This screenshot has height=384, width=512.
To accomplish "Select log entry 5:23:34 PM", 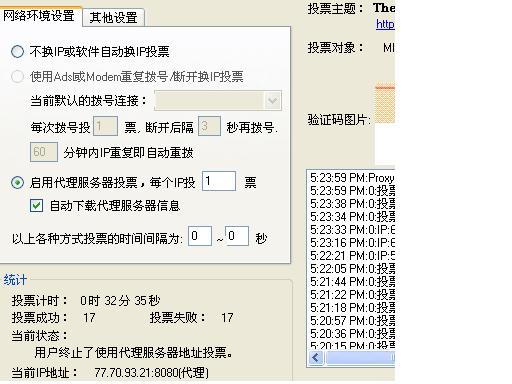I will coord(352,216).
